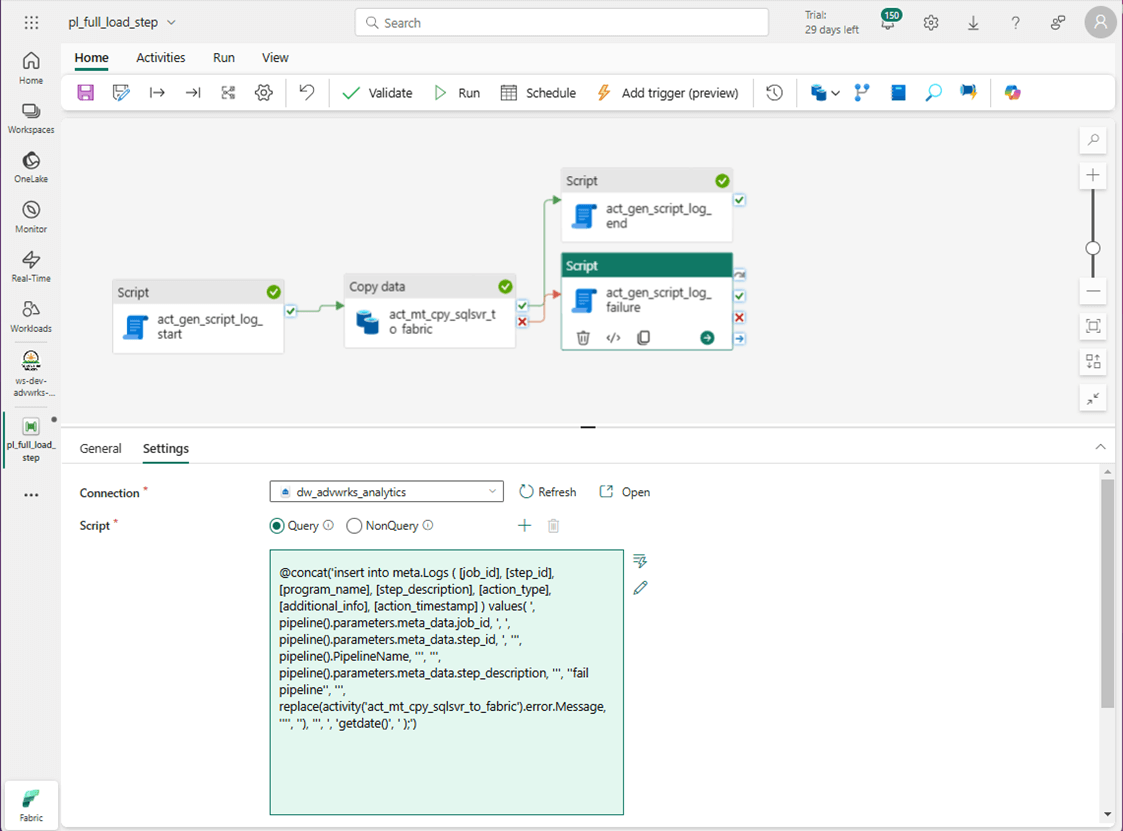The height and width of the screenshot is (831, 1123).
Task: Click zoom in plus on canvas
Action: (x=1093, y=175)
